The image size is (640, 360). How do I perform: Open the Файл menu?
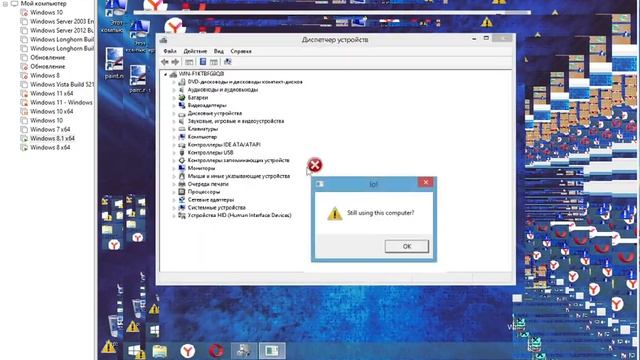(x=170, y=51)
